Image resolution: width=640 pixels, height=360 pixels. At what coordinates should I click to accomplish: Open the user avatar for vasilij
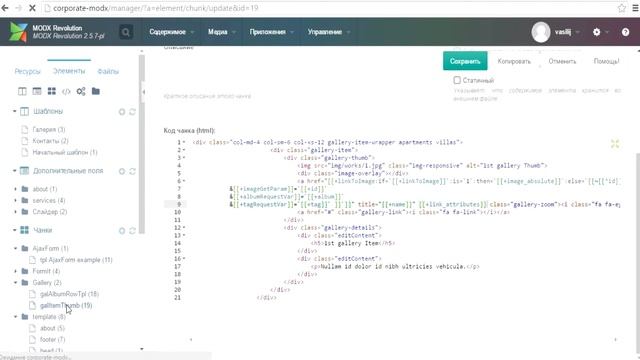[x=541, y=32]
